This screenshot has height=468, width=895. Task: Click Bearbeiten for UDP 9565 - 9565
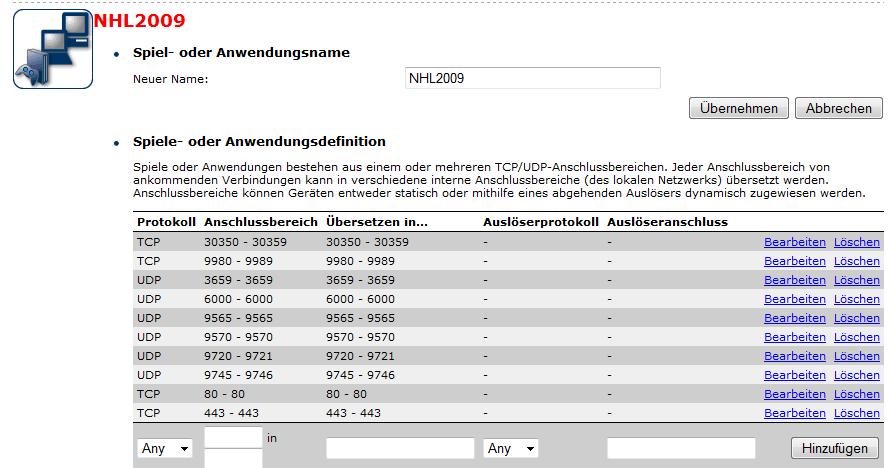click(x=795, y=318)
